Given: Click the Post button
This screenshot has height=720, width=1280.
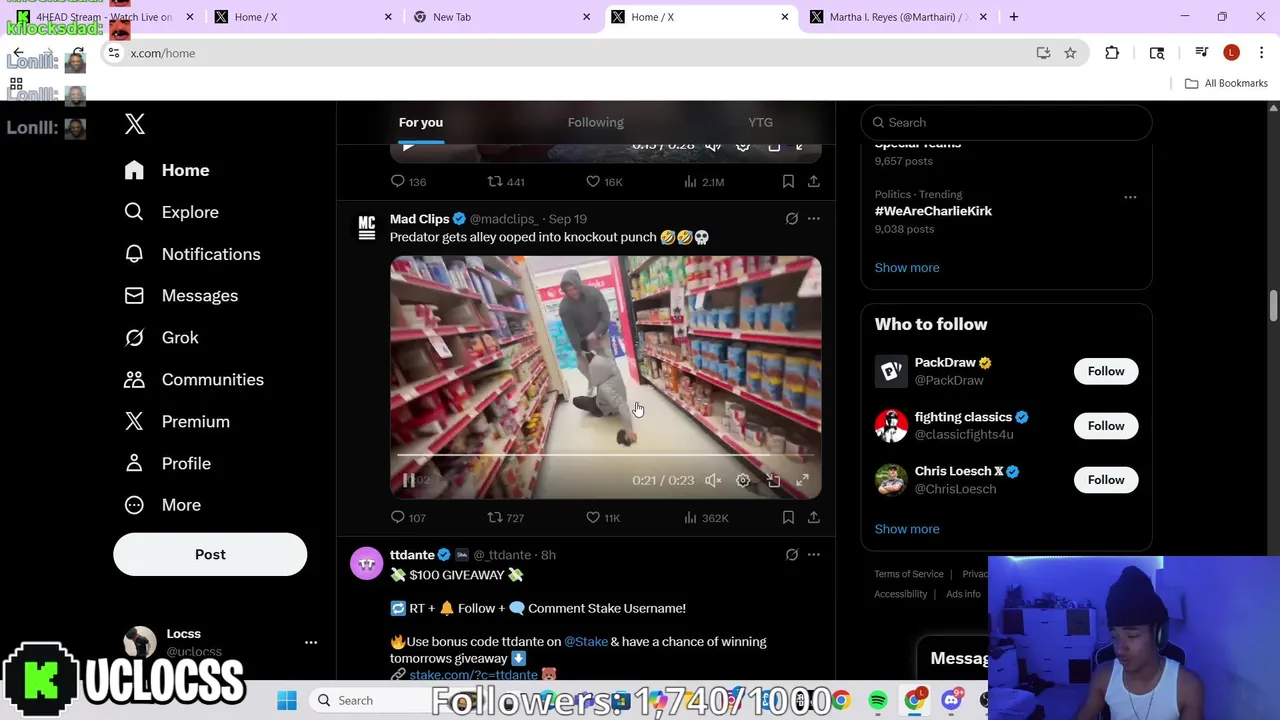Looking at the screenshot, I should (210, 554).
